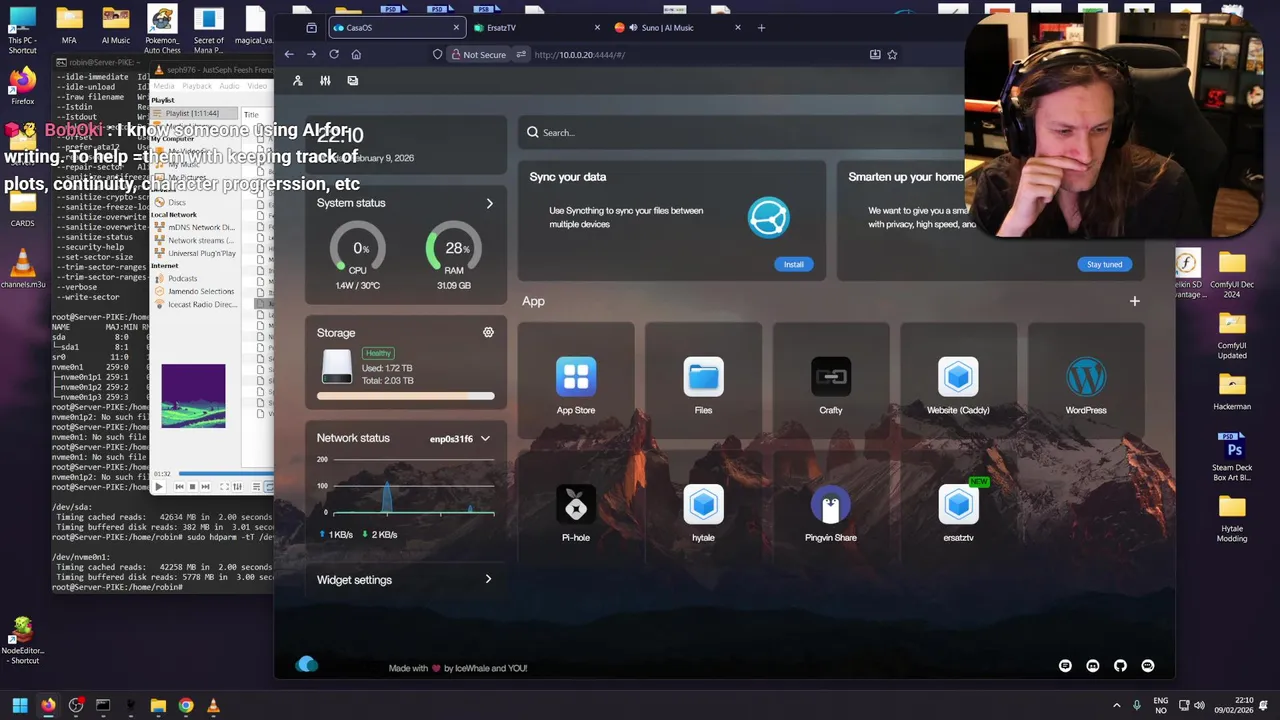Open the Website (Caddy) app

(x=958, y=377)
